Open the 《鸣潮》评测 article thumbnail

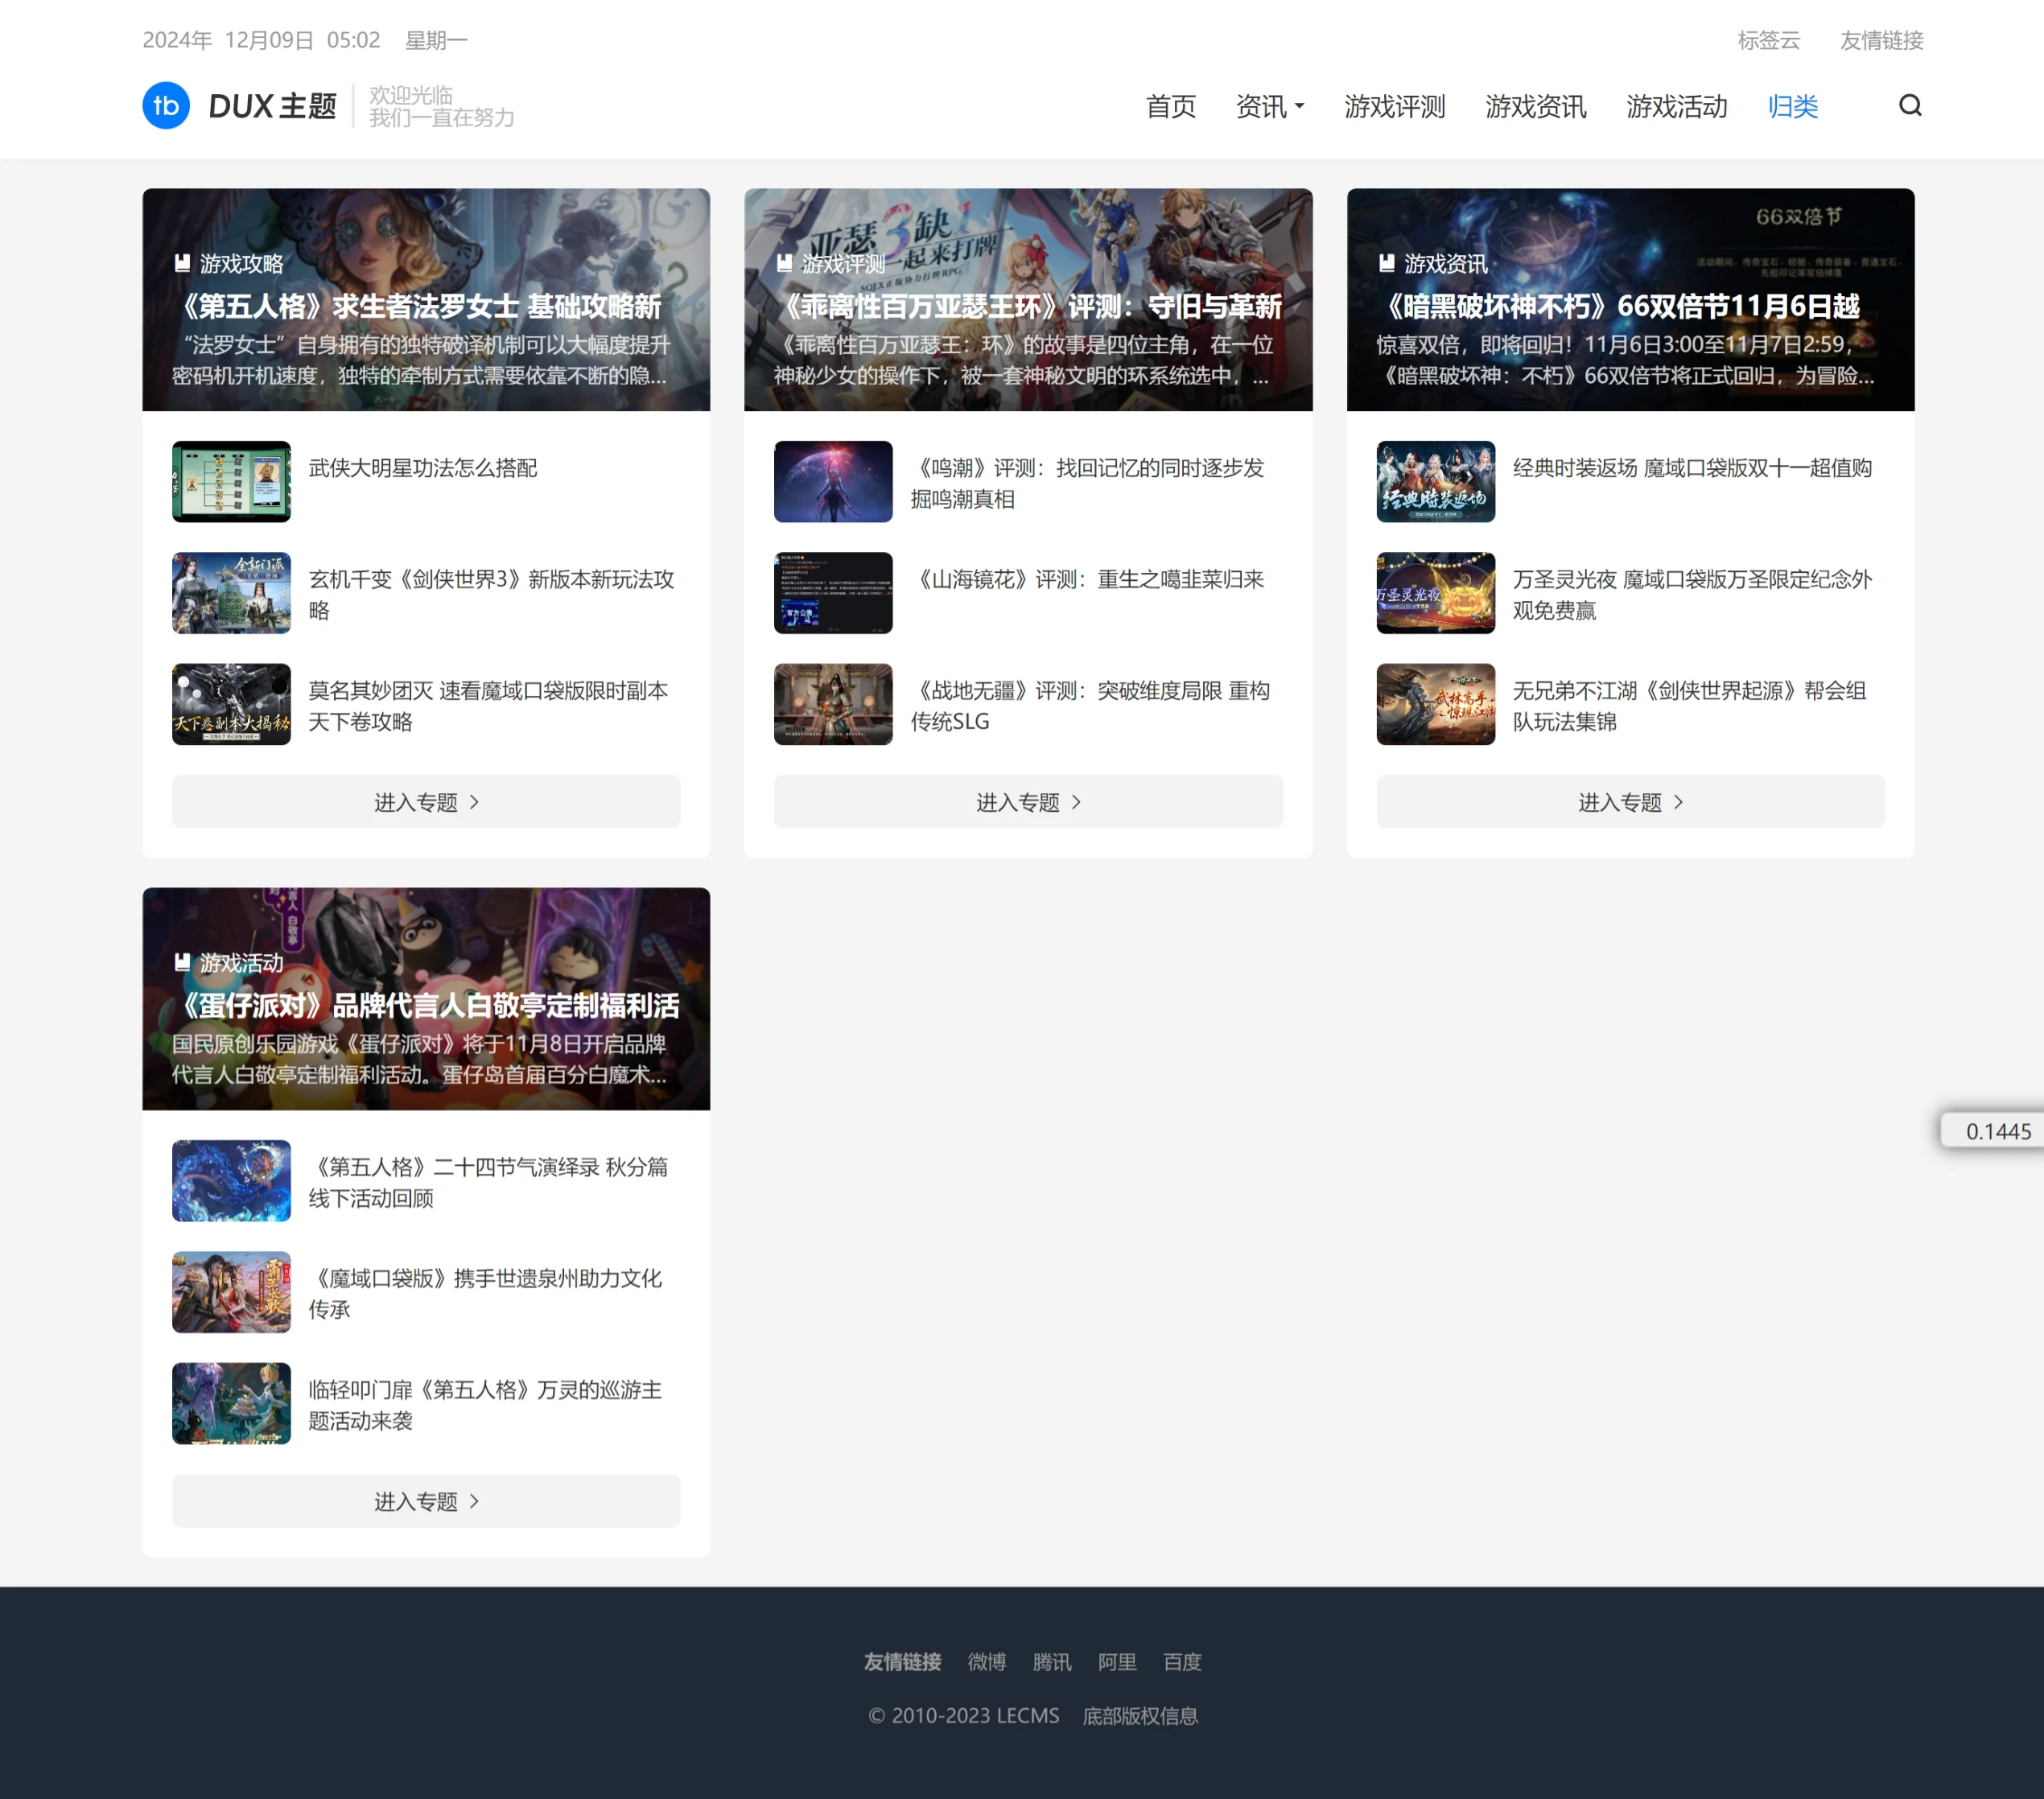pyautogui.click(x=832, y=481)
